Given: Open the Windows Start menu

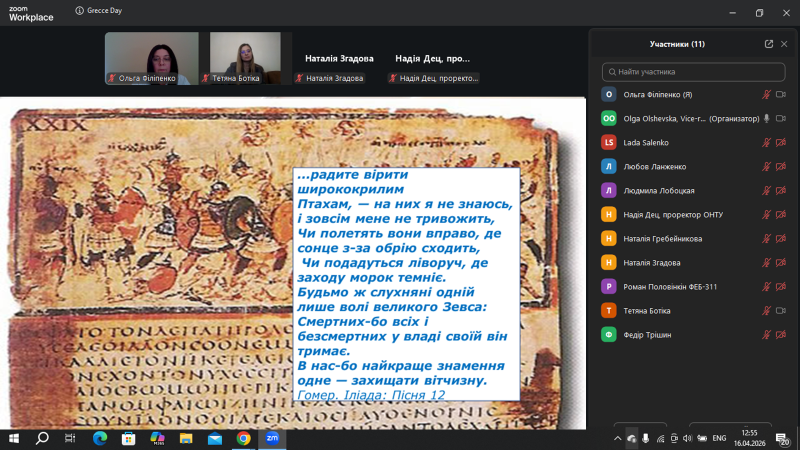Looking at the screenshot, I should pyautogui.click(x=14, y=438).
